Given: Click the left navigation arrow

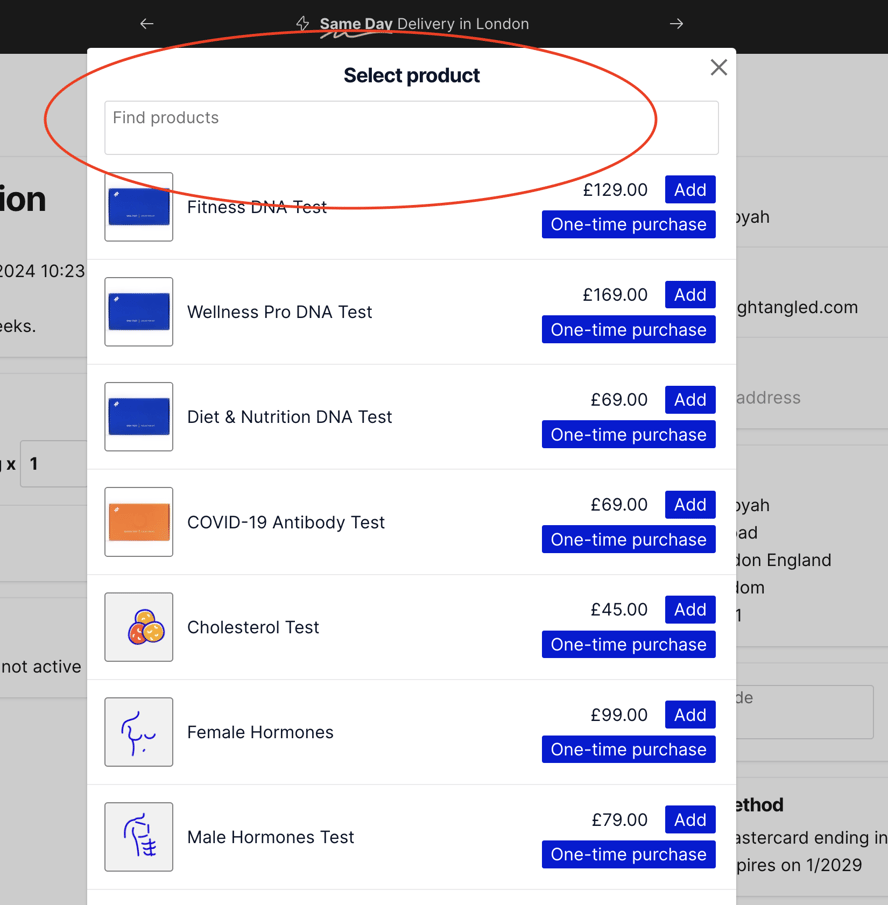Looking at the screenshot, I should (x=146, y=23).
